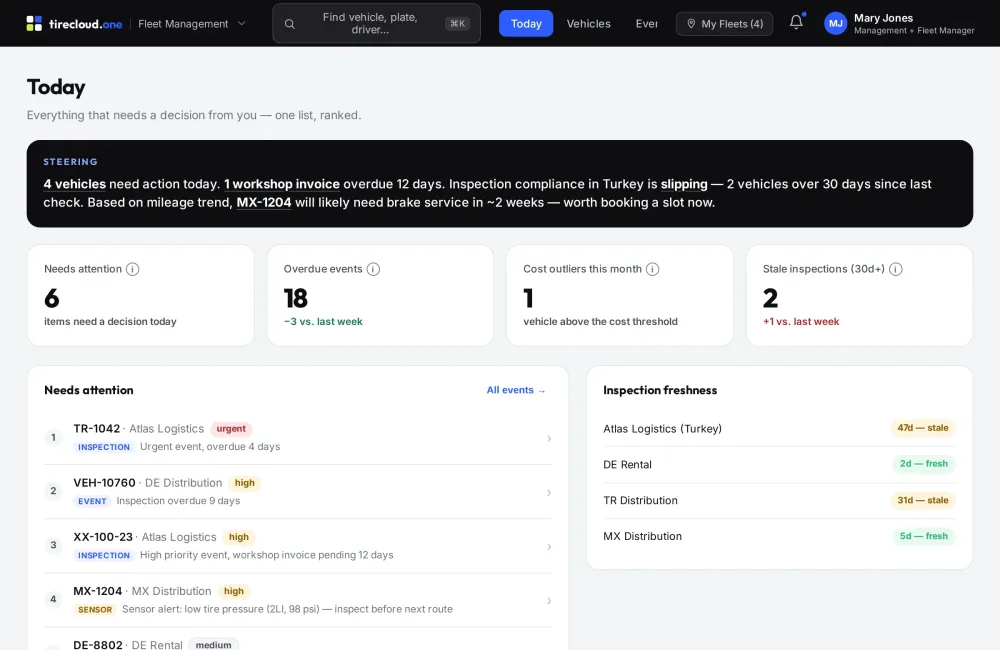Open the notifications bell
Viewport: 1000px width, 650px height.
(796, 22)
